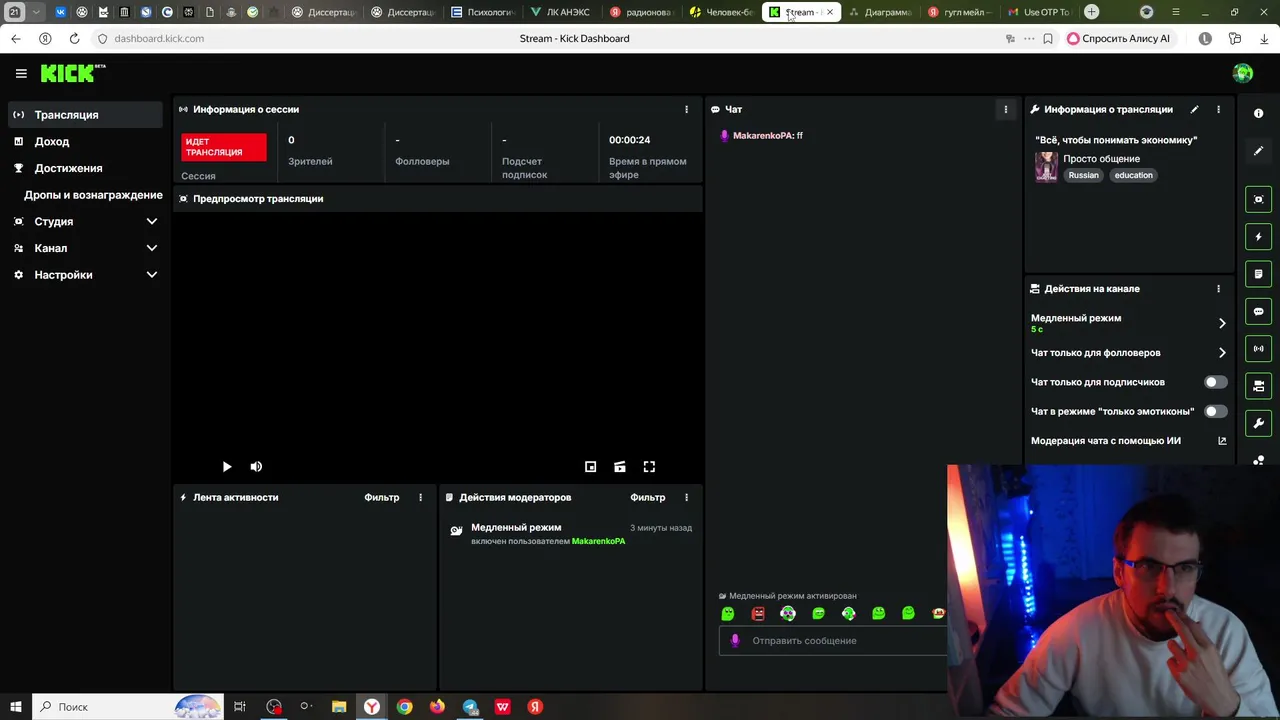Open stream information panel options menu

(1218, 109)
